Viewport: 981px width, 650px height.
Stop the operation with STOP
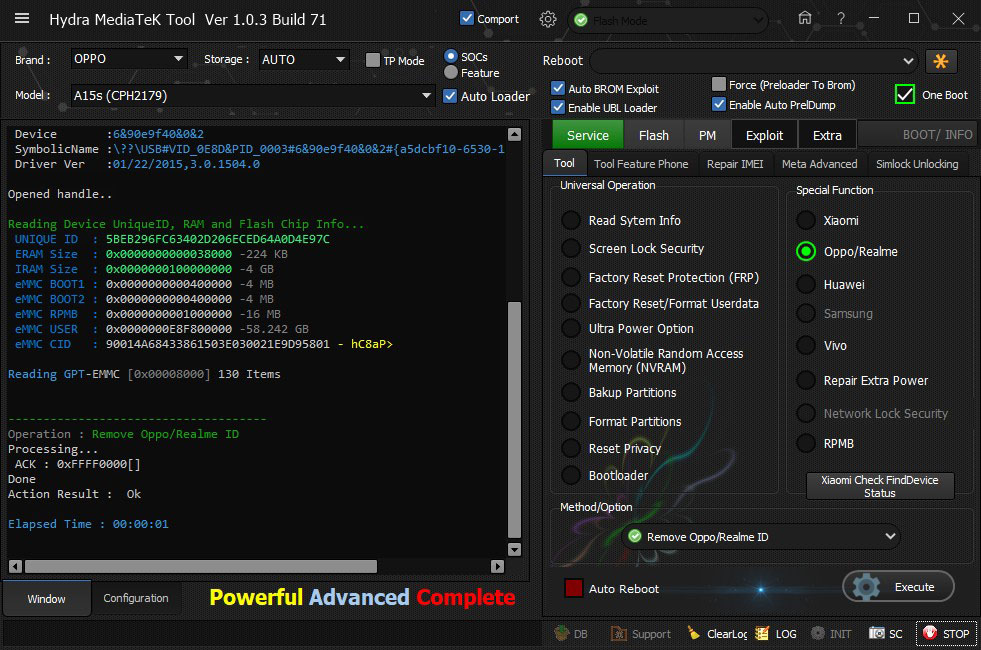point(946,634)
